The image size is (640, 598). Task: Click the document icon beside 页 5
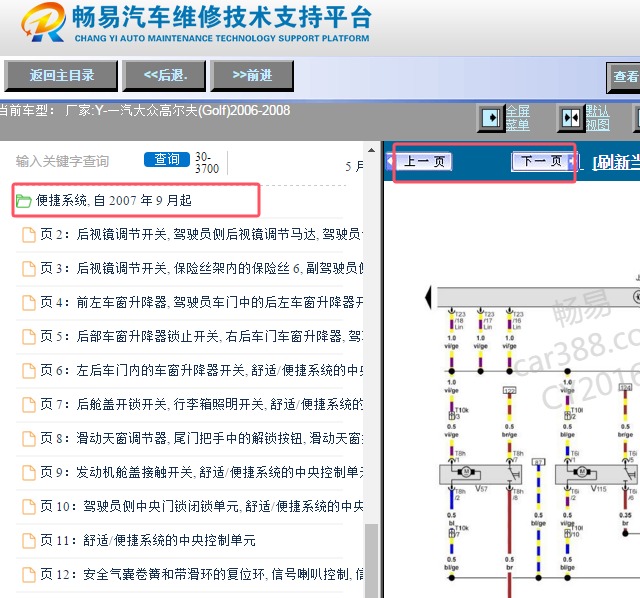point(29,337)
